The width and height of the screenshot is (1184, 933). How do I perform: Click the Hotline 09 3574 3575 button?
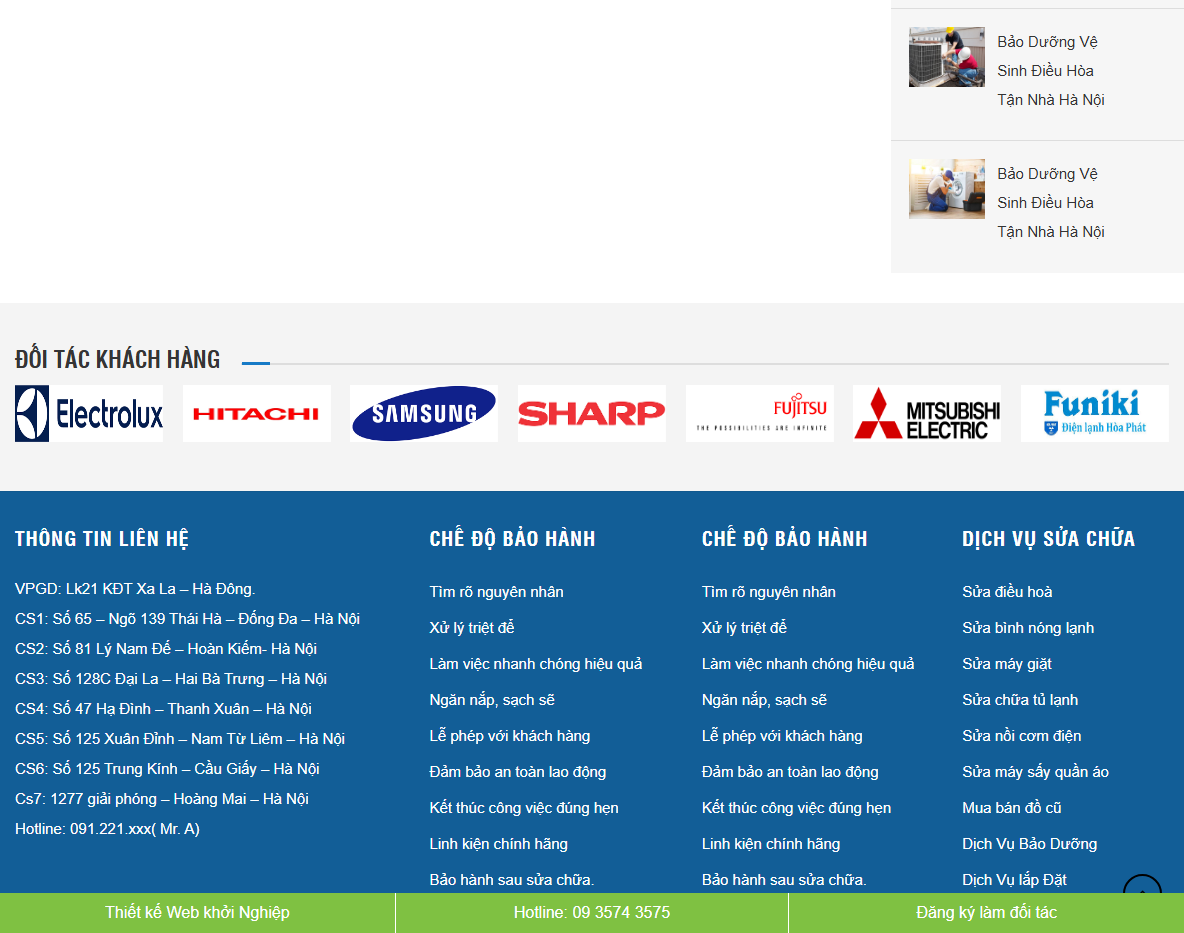pyautogui.click(x=592, y=913)
